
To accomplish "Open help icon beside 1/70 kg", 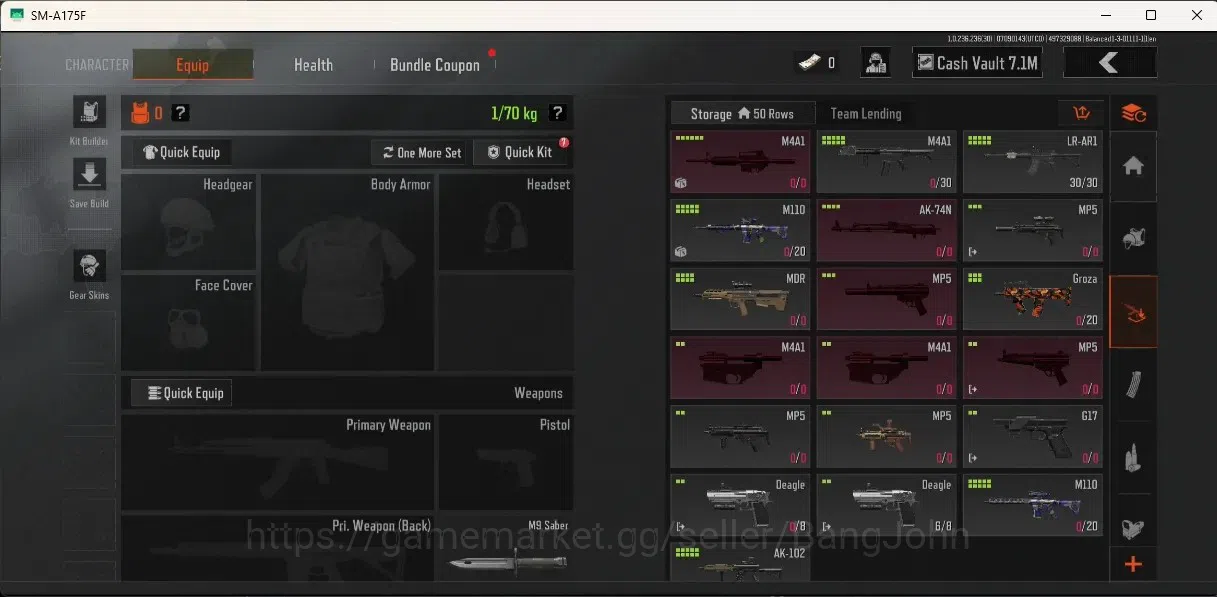I will 557,113.
